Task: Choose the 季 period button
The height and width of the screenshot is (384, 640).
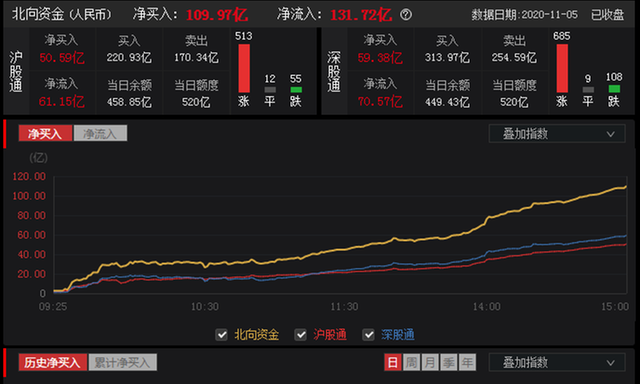Action: click(x=449, y=362)
